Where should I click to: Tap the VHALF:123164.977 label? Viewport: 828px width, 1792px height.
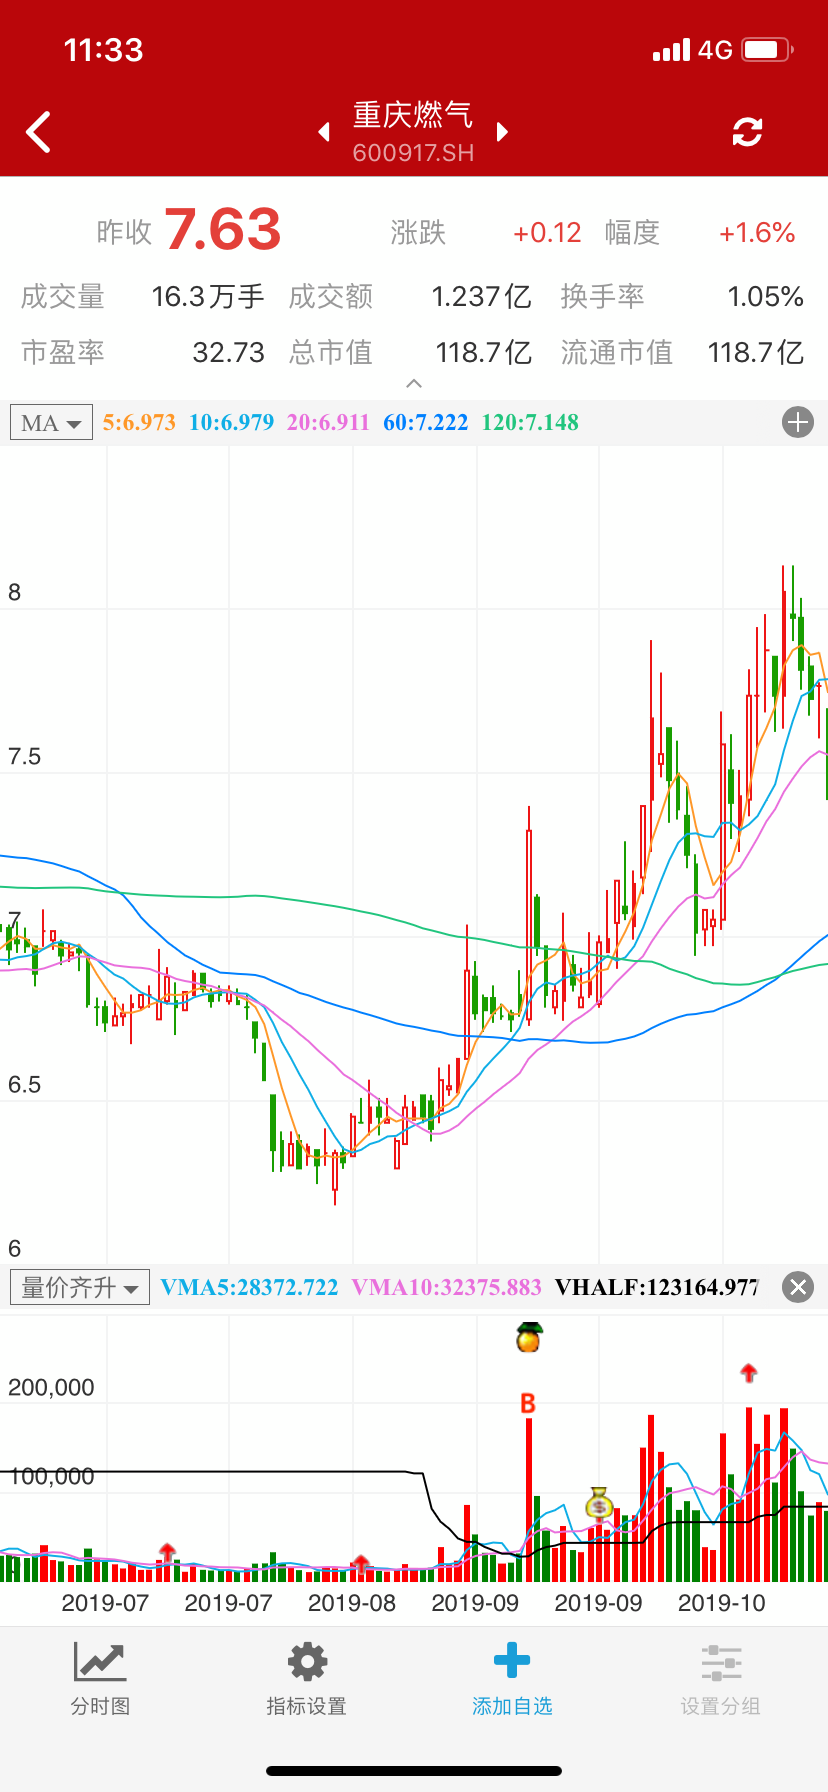(x=657, y=1287)
